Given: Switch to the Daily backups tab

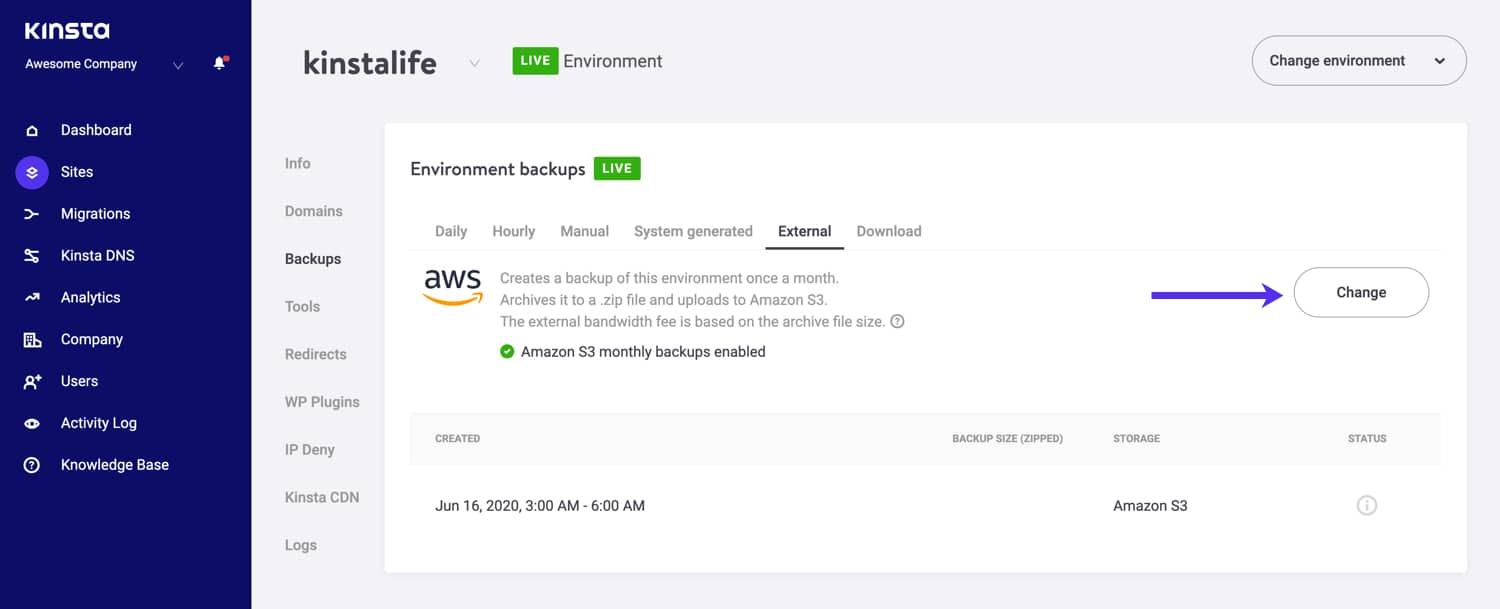Looking at the screenshot, I should 451,231.
